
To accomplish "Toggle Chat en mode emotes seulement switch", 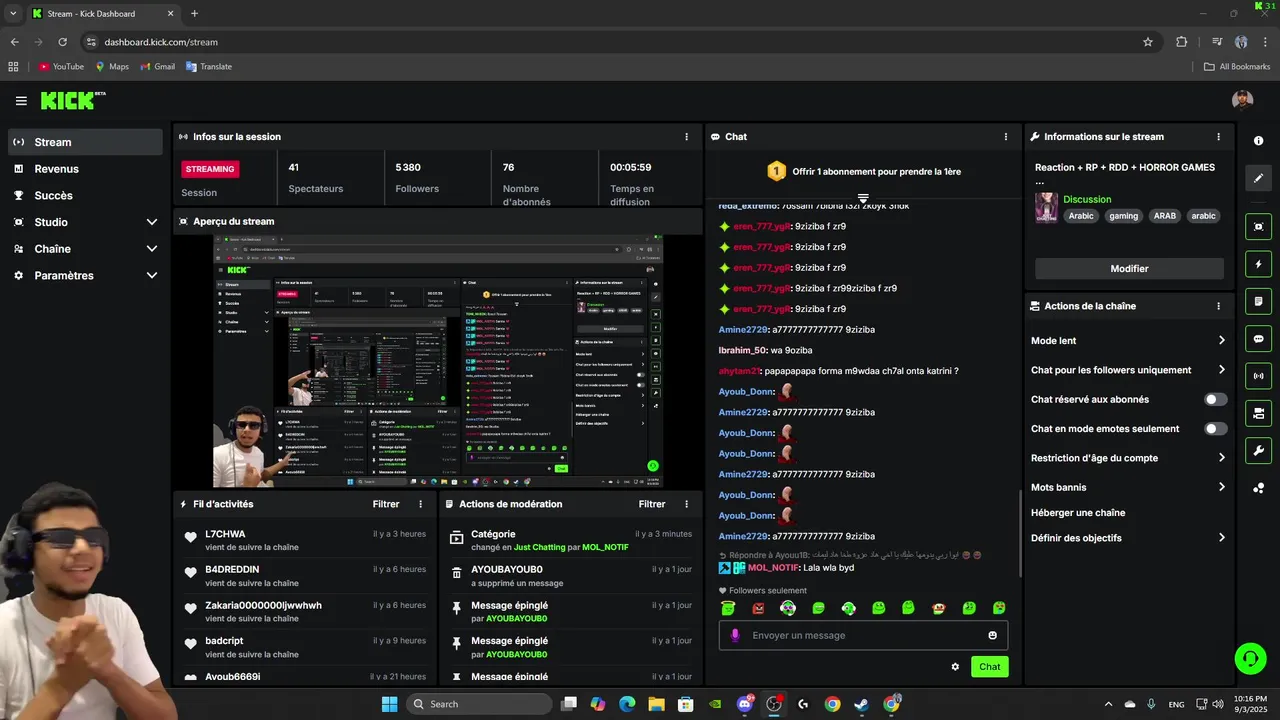I will tap(1215, 429).
